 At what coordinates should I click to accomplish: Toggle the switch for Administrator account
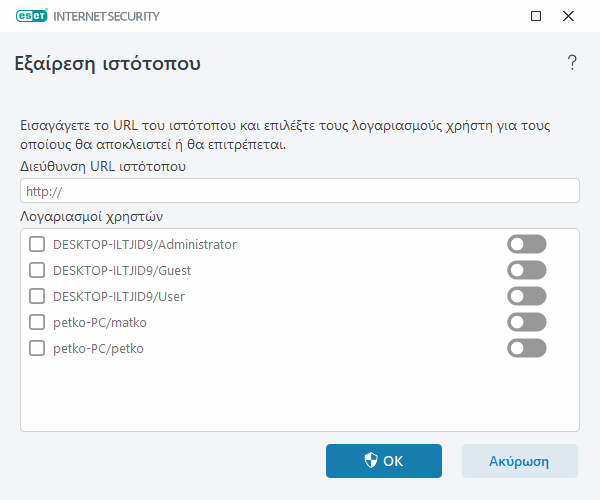527,244
